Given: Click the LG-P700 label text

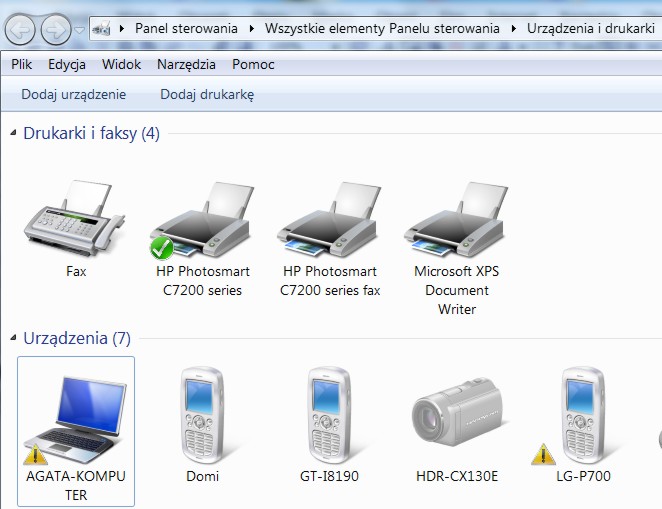Looking at the screenshot, I should point(583,476).
